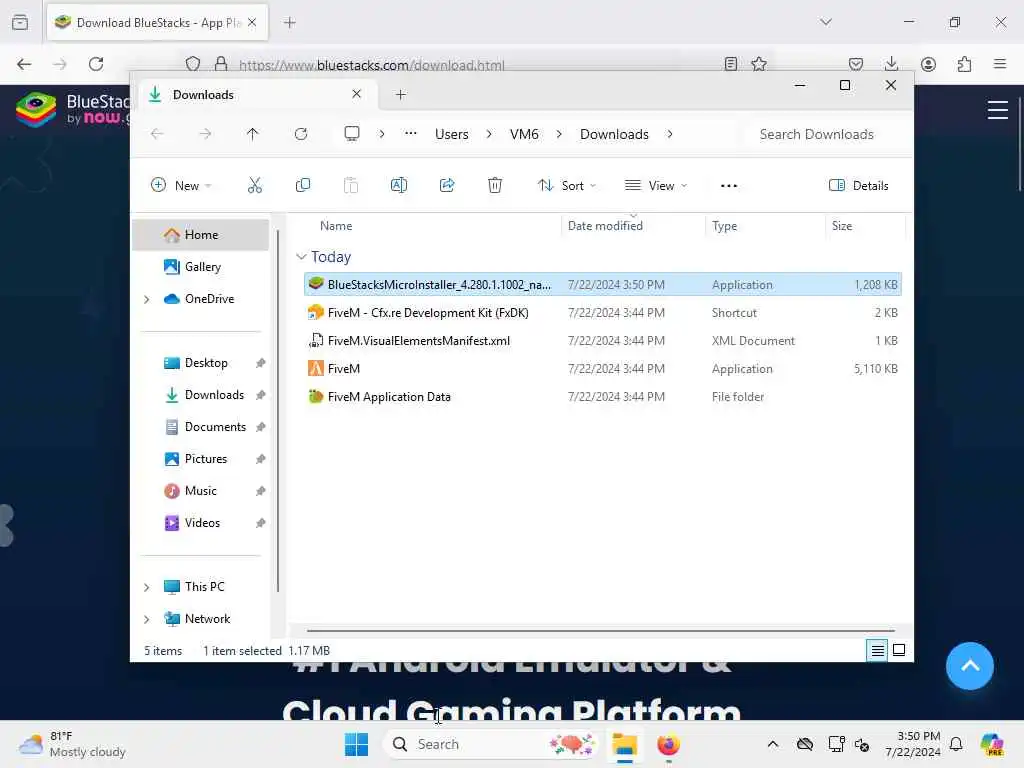Viewport: 1024px width, 768px height.
Task: Click the Search Downloads field
Action: coord(825,134)
